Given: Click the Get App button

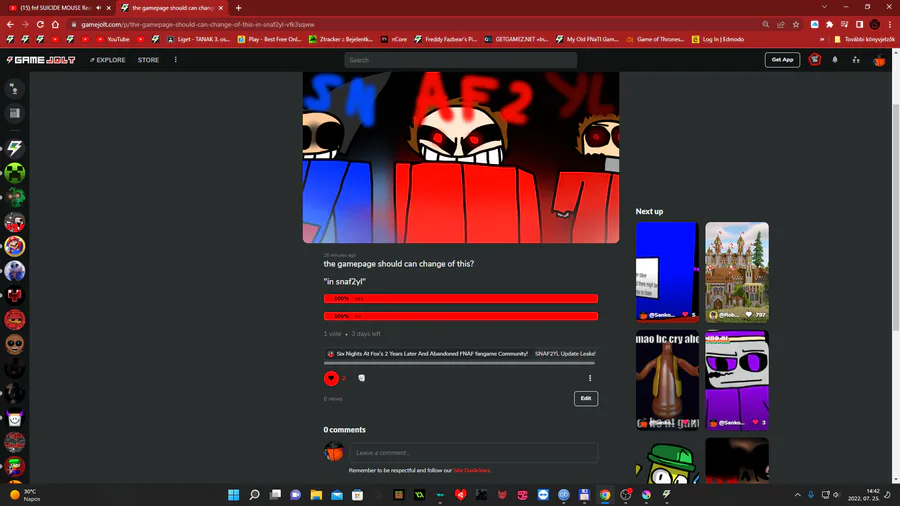Looking at the screenshot, I should (x=782, y=60).
